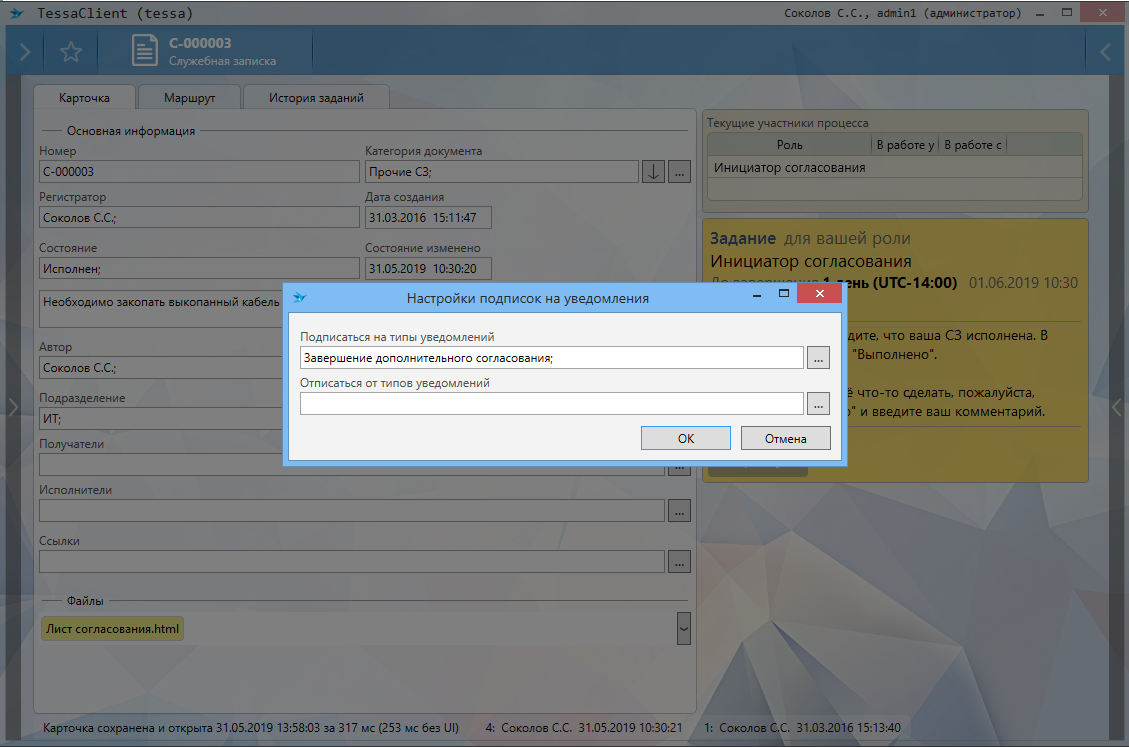The width and height of the screenshot is (1129, 747).
Task: Open the Лист согласования.html file
Action: click(x=113, y=629)
